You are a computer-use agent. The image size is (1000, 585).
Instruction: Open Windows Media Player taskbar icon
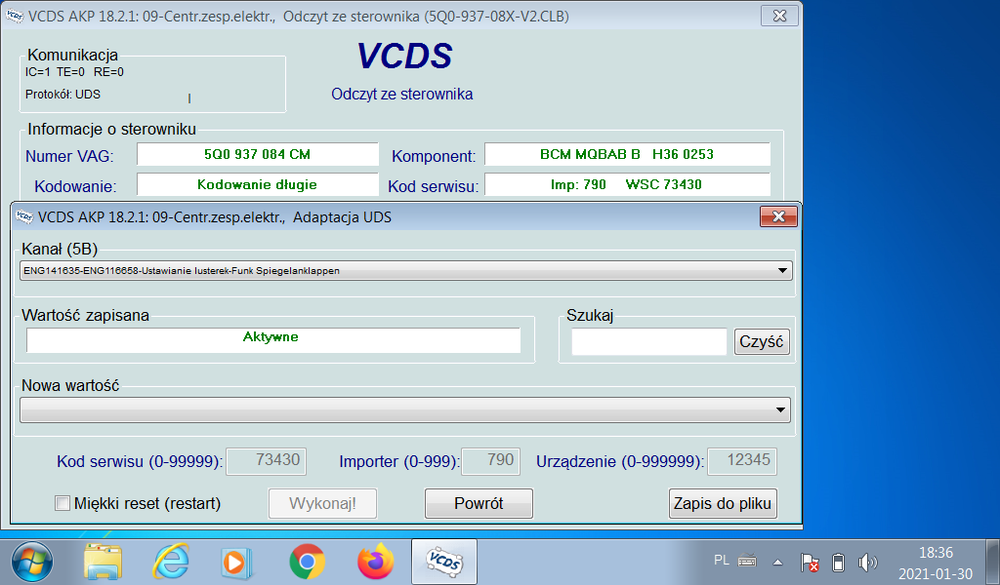[238, 562]
